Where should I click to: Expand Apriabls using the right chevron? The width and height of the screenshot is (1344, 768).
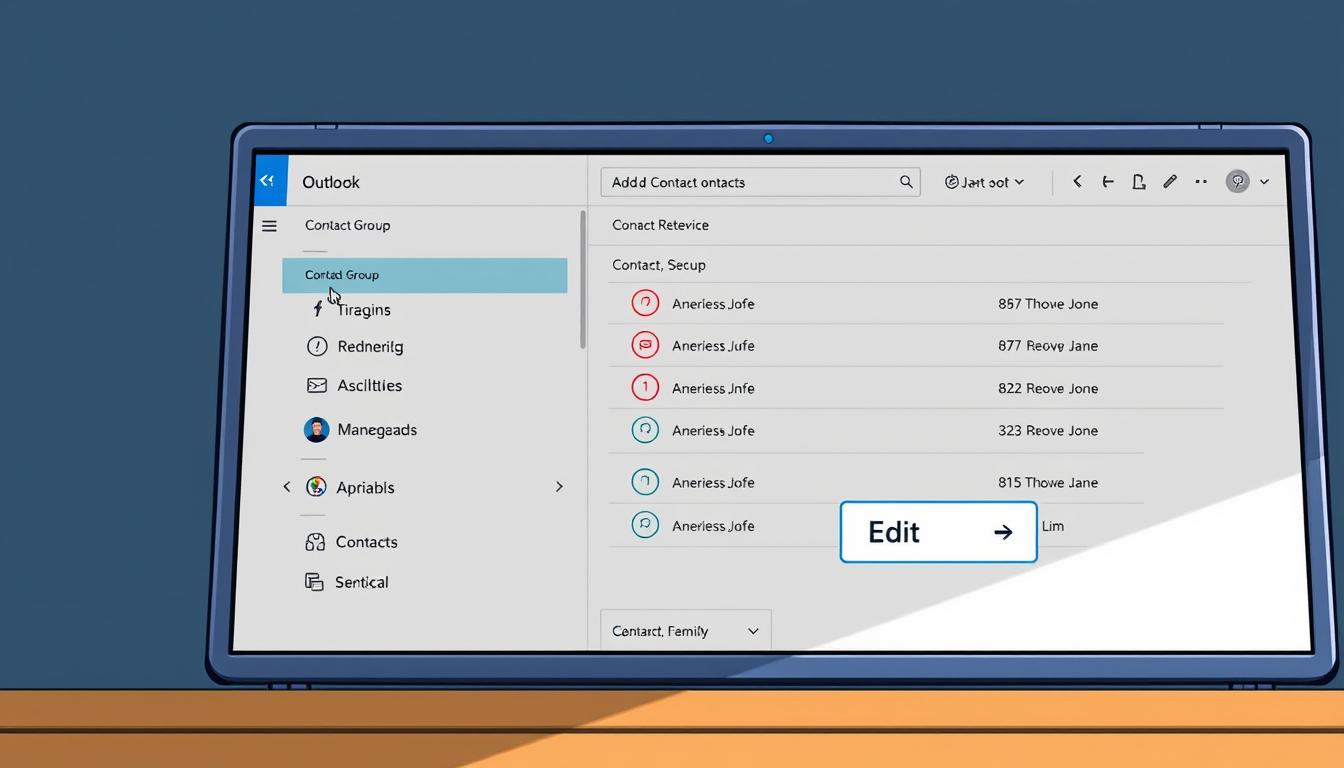pos(559,486)
